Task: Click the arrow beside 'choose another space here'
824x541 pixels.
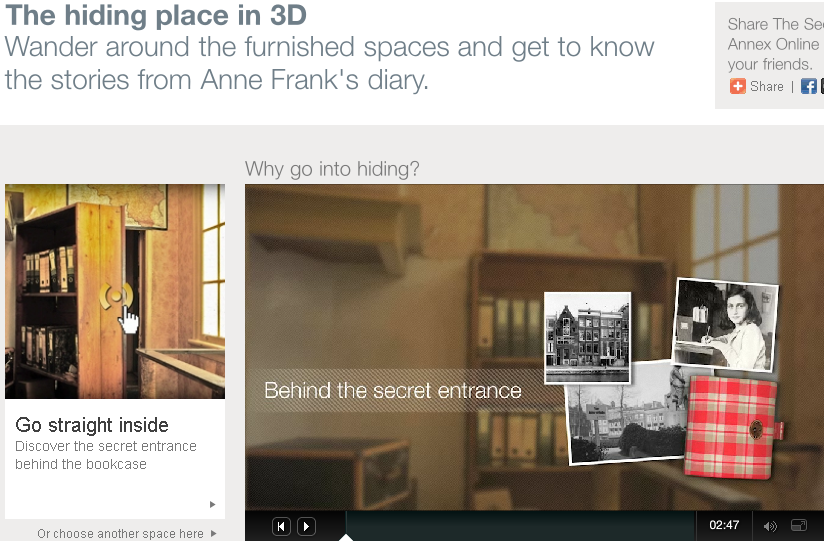Action: [x=213, y=533]
